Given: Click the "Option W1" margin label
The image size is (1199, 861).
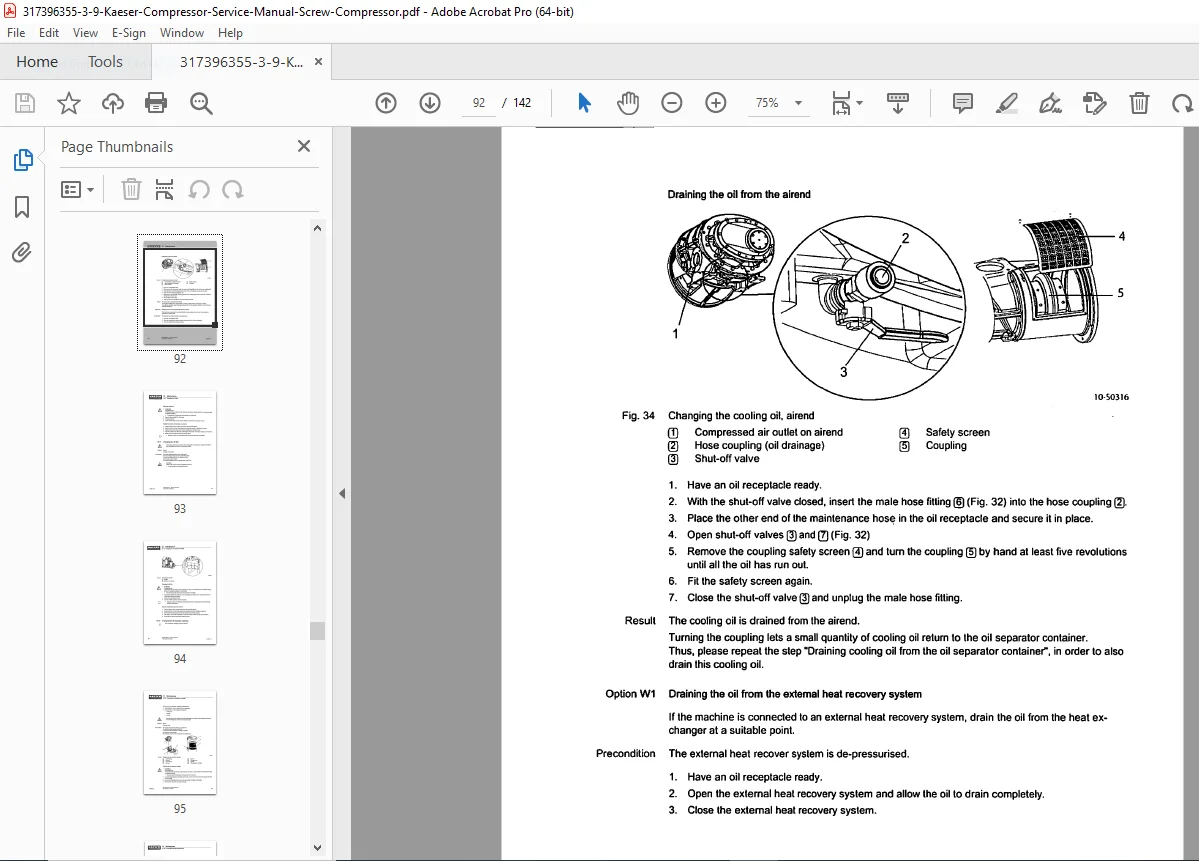Looking at the screenshot, I should coord(630,694).
